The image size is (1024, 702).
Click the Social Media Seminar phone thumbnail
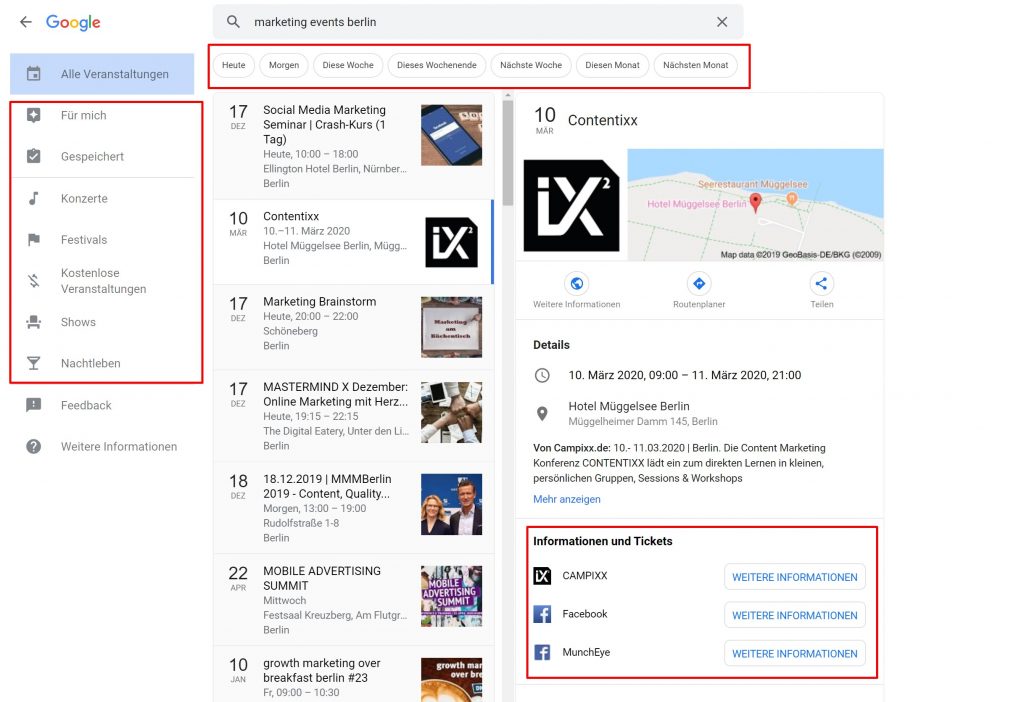tap(451, 135)
